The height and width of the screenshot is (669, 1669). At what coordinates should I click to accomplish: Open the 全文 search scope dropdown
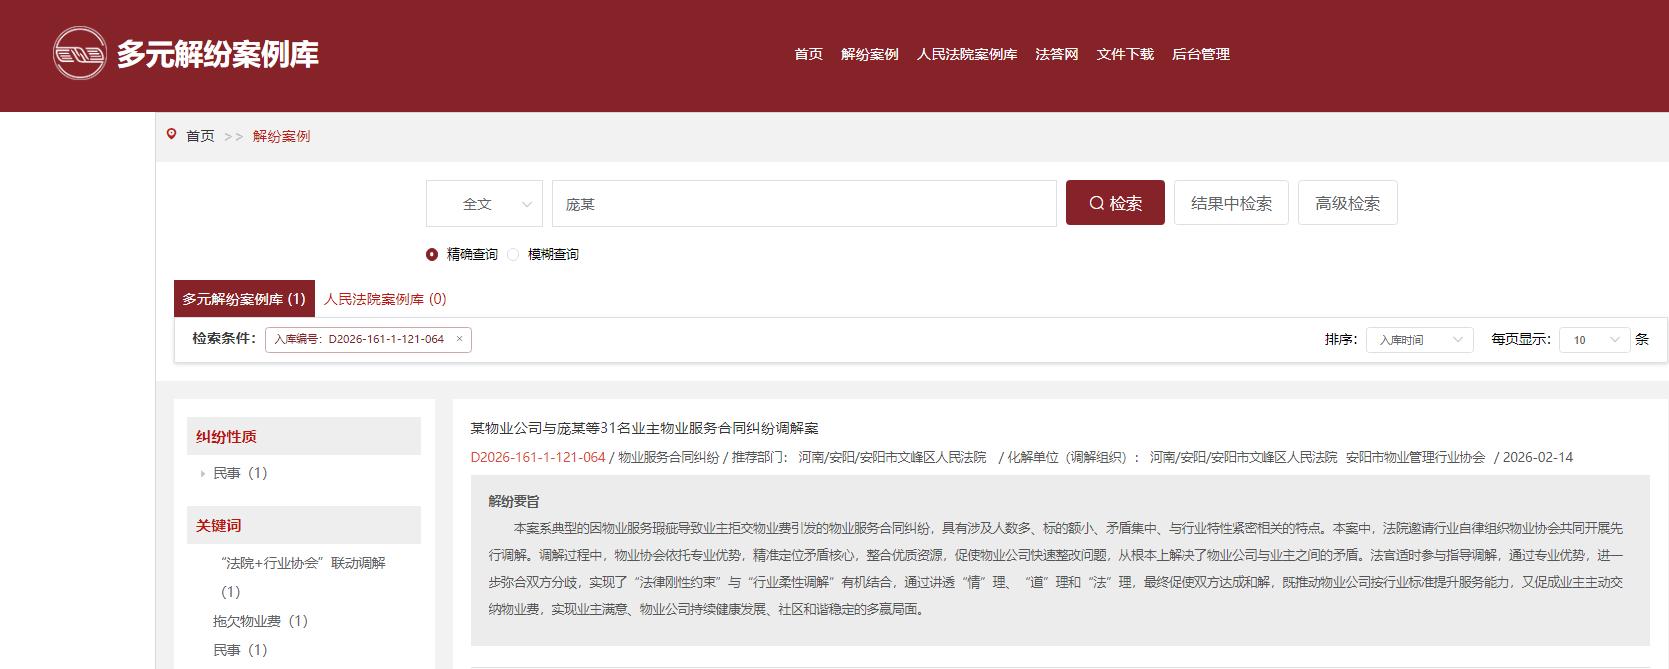[x=485, y=204]
